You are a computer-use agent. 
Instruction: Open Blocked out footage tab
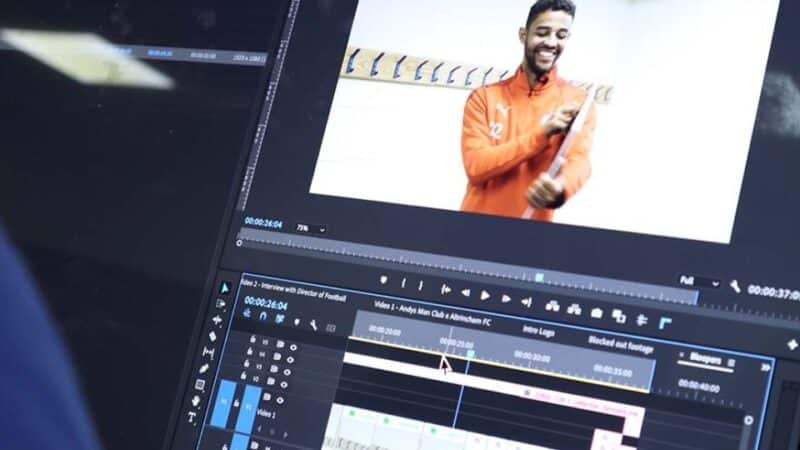click(621, 344)
